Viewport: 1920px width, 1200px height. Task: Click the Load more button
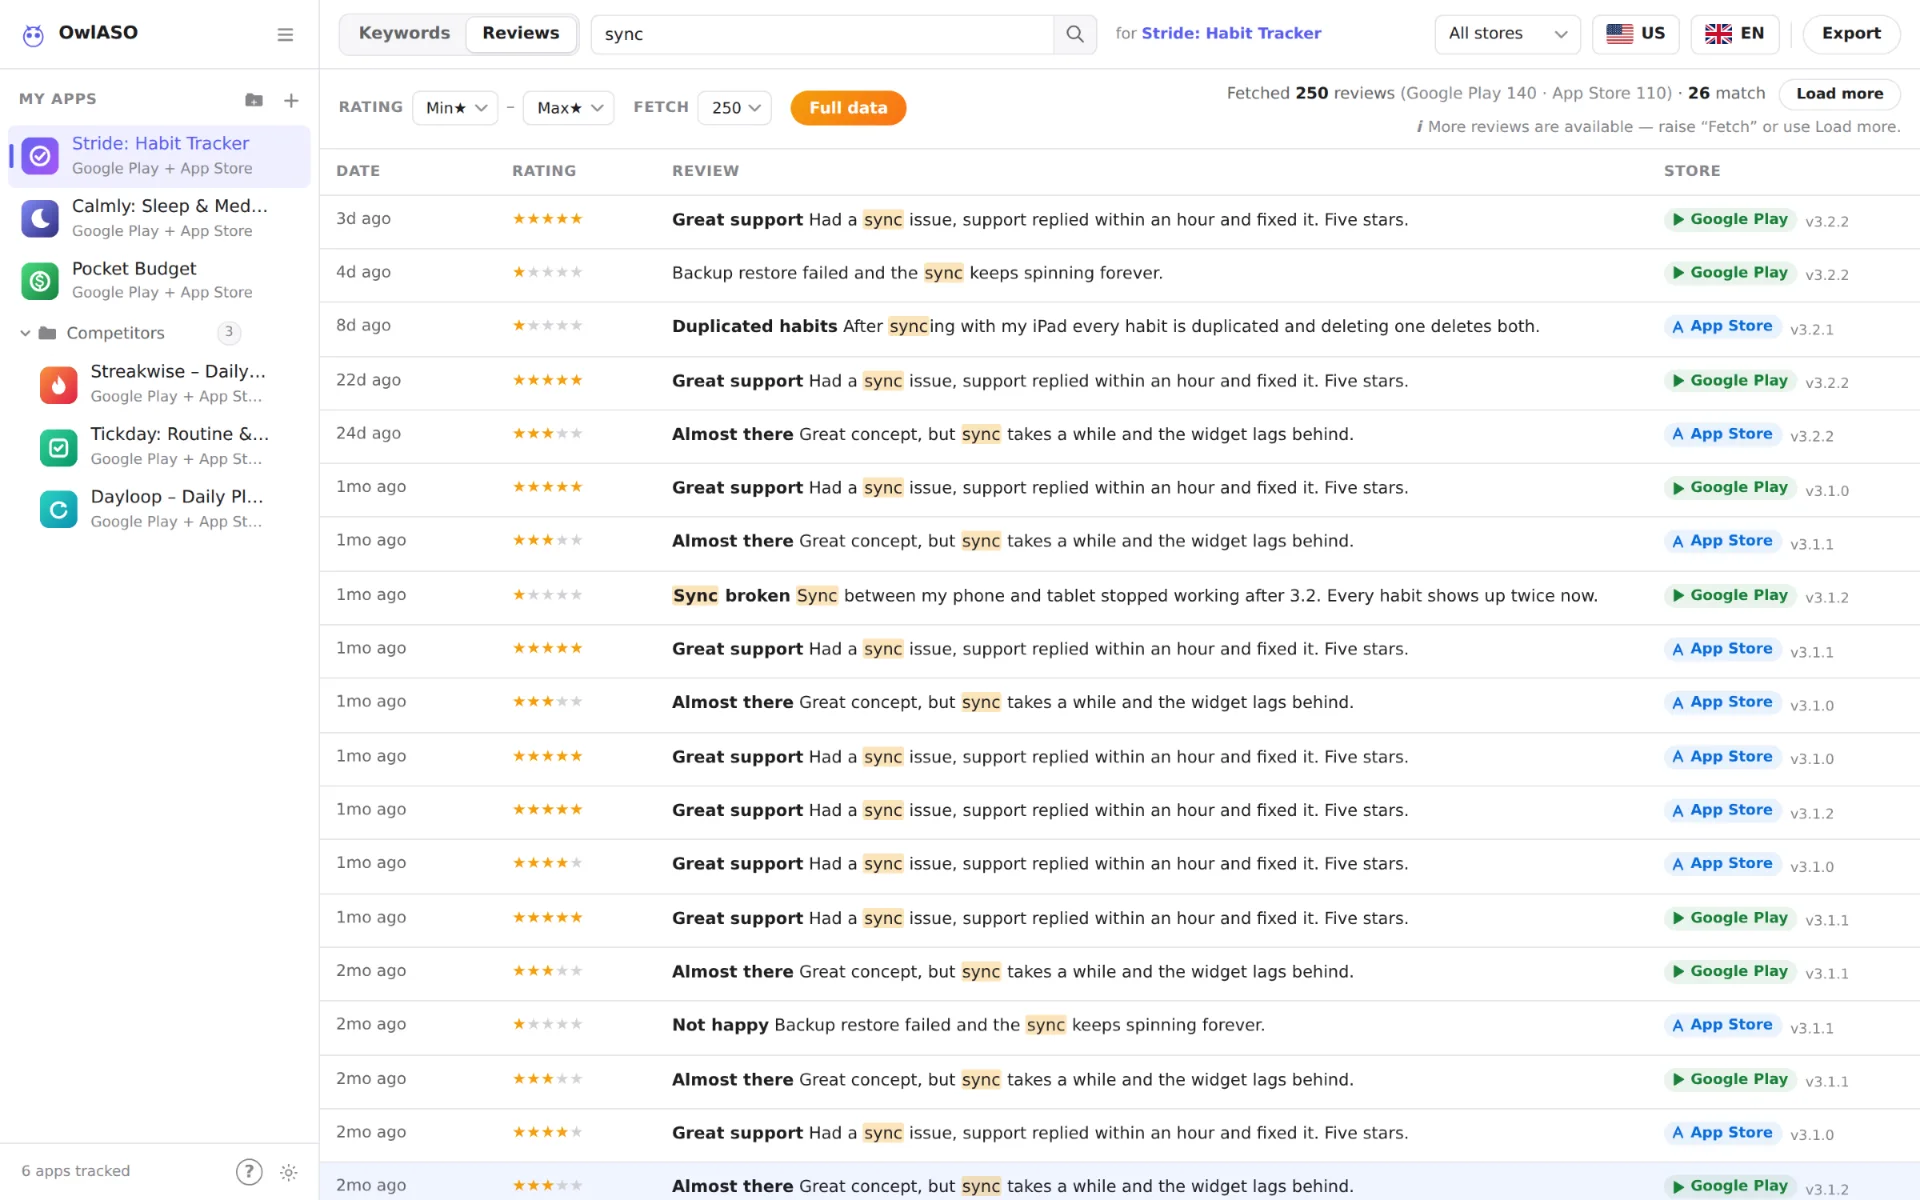coord(1839,94)
